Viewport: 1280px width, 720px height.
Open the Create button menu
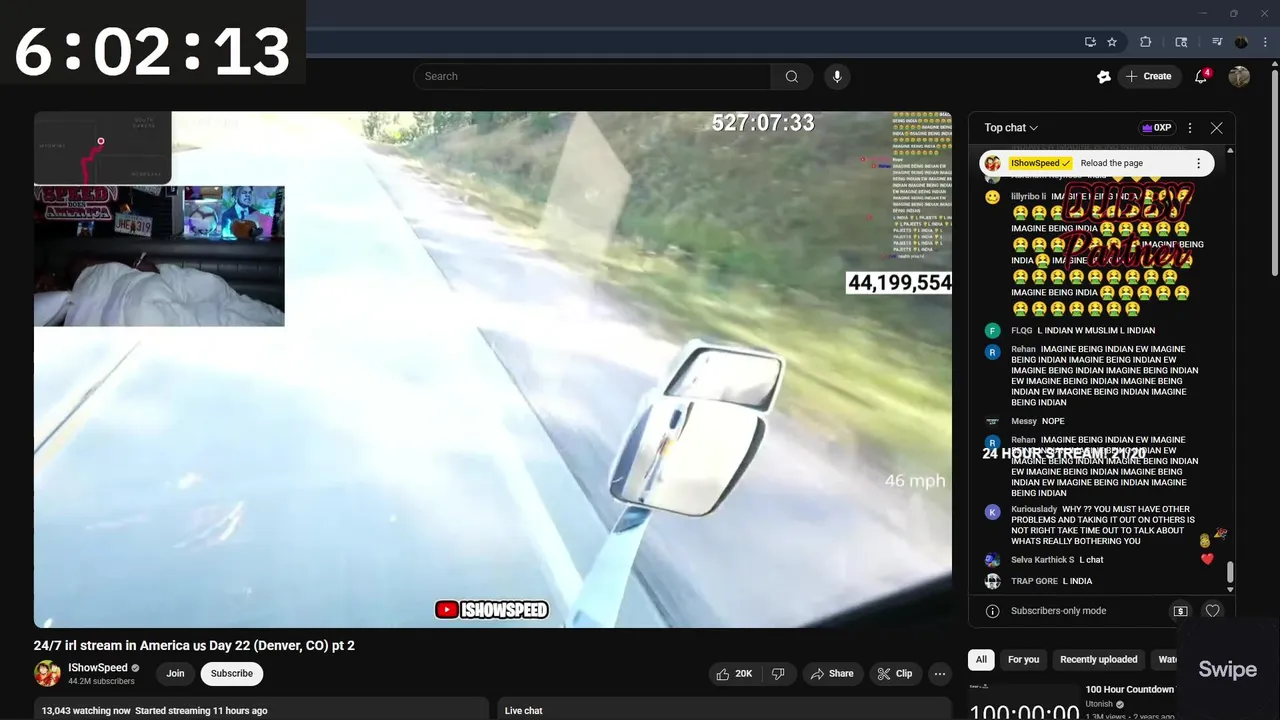(1148, 76)
